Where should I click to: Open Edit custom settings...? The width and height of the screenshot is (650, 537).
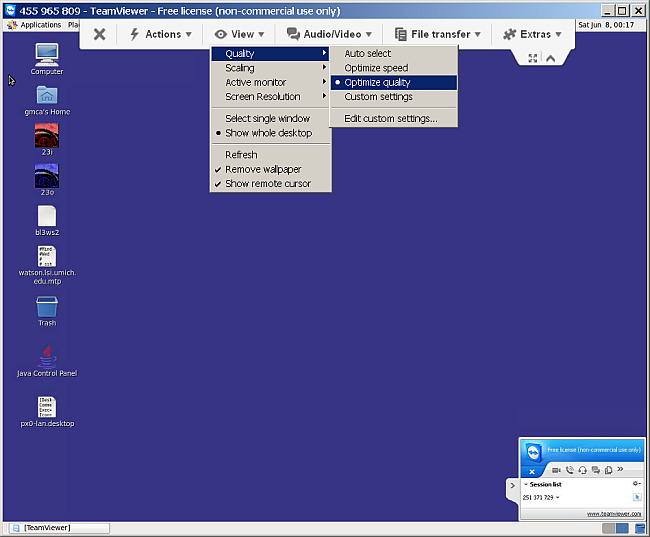(x=394, y=119)
